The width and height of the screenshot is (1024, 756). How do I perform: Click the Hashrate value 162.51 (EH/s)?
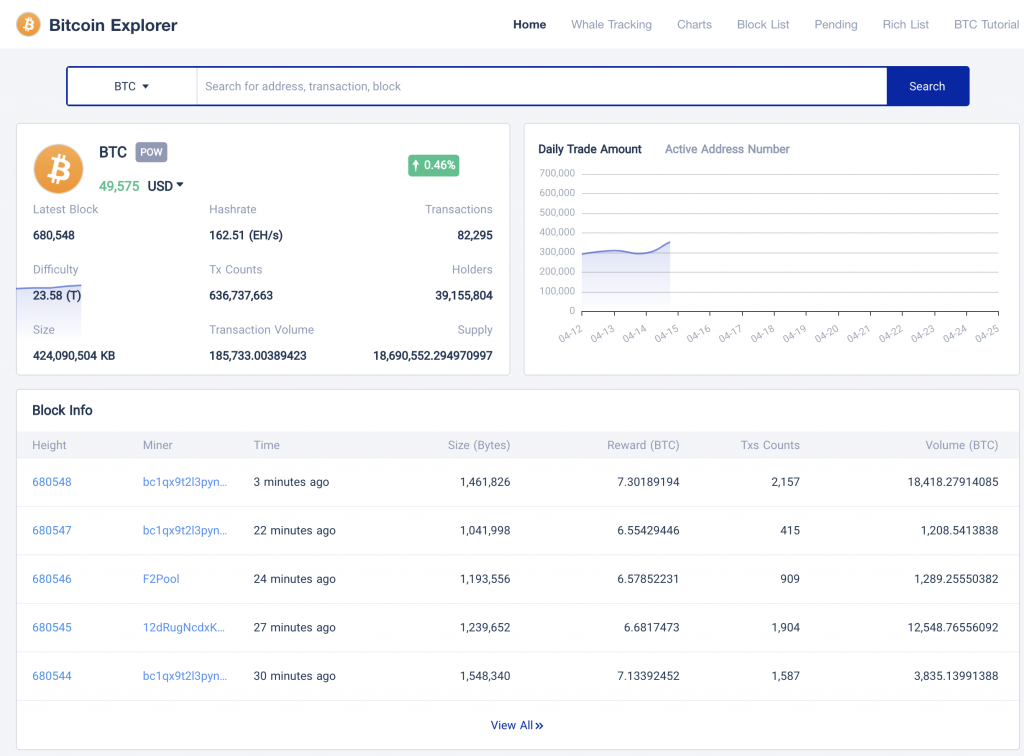(246, 235)
